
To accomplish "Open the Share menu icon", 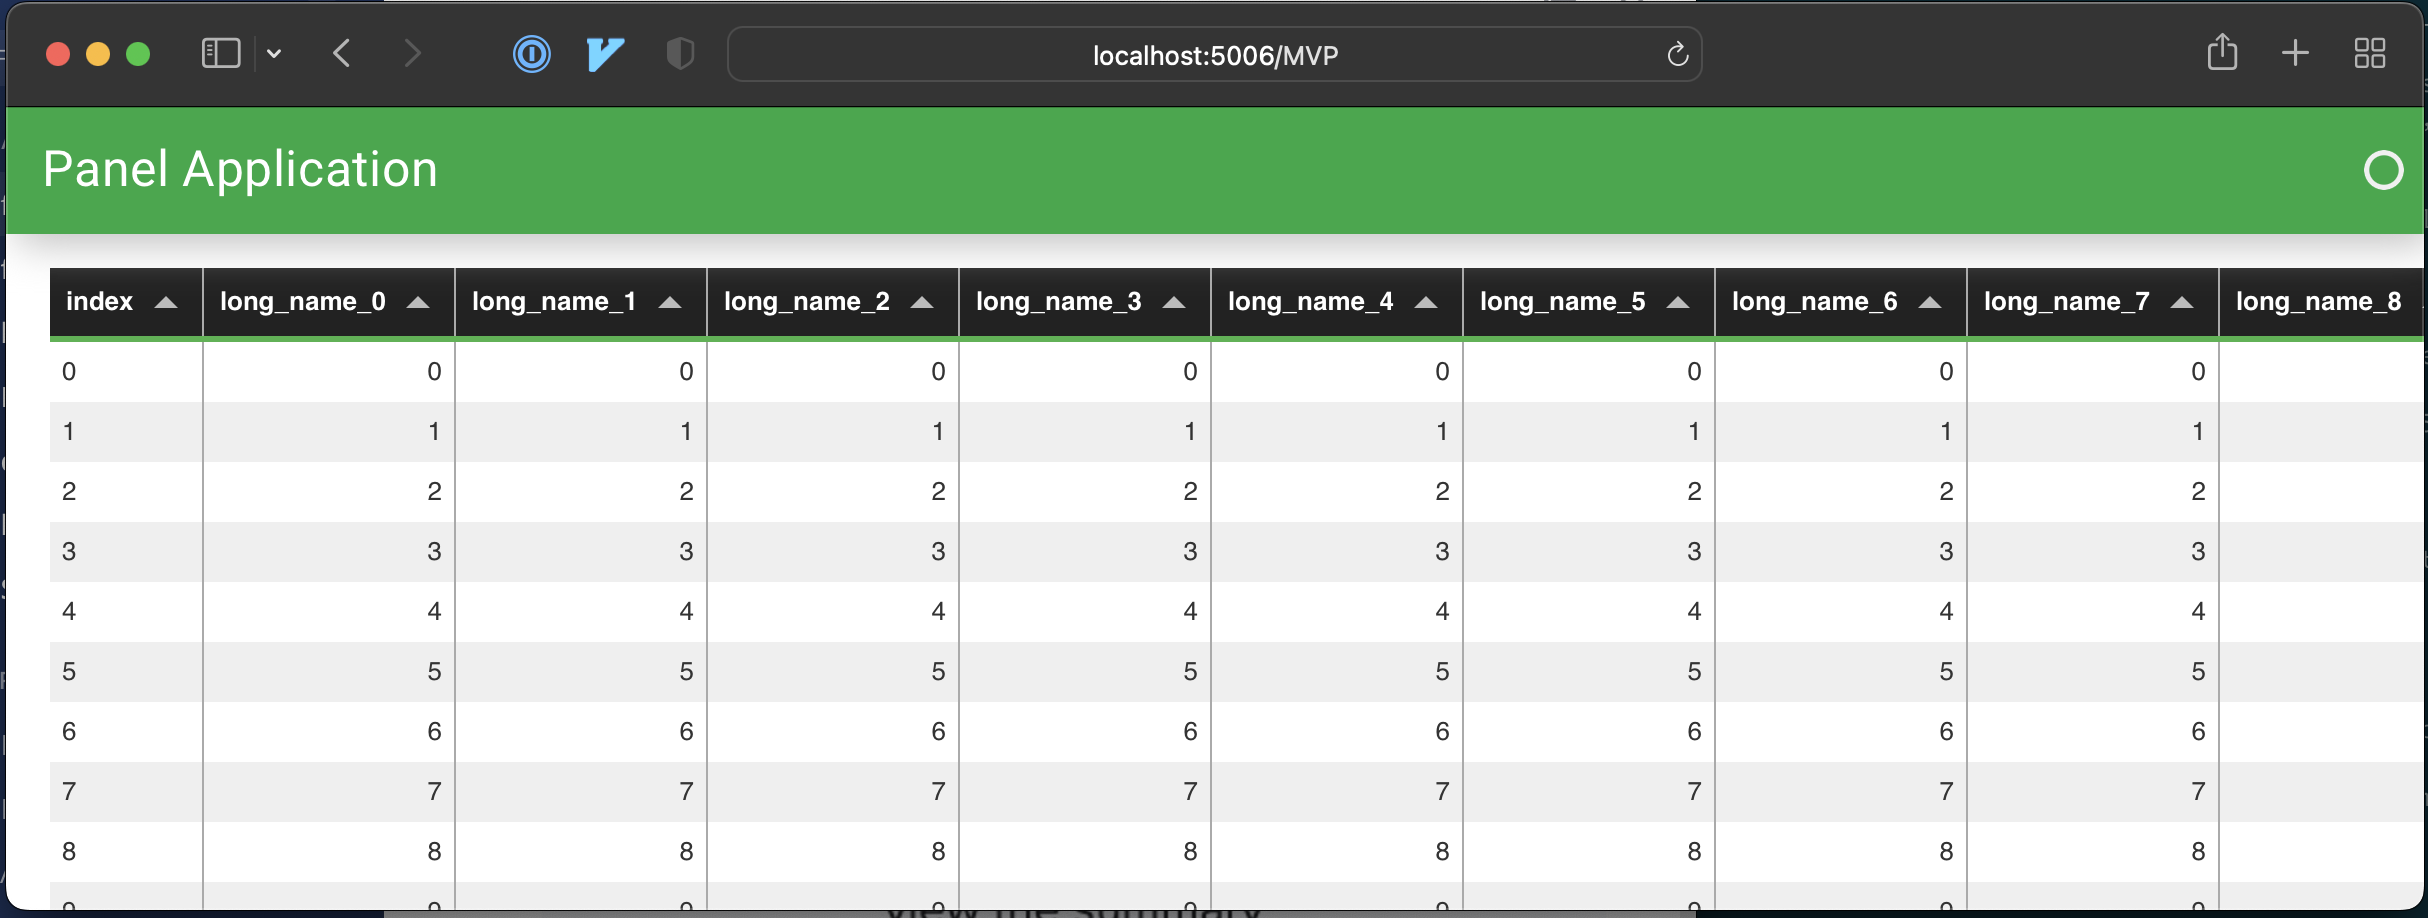I will [x=2222, y=52].
